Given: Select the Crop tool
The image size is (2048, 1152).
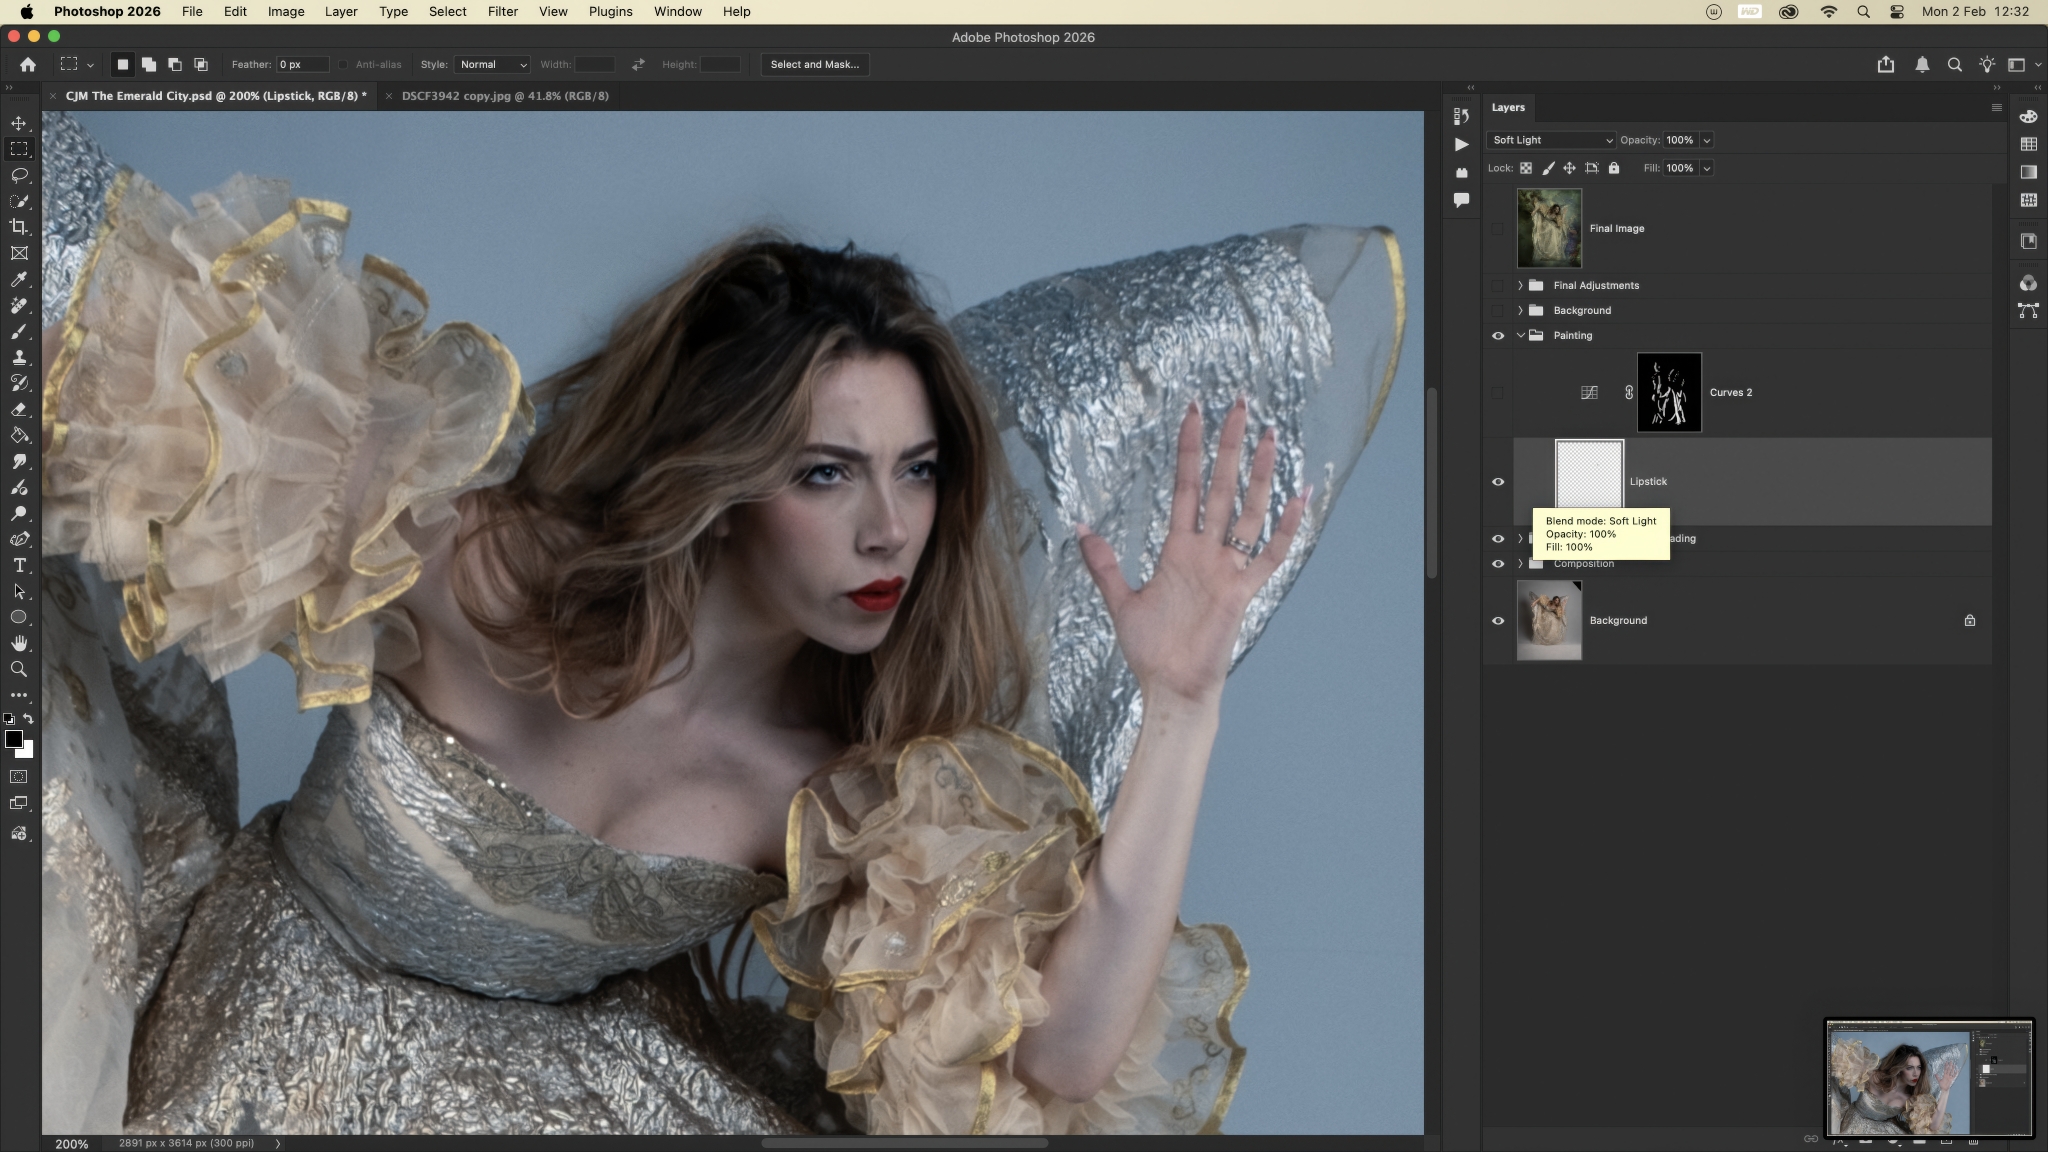Looking at the screenshot, I should coord(19,227).
